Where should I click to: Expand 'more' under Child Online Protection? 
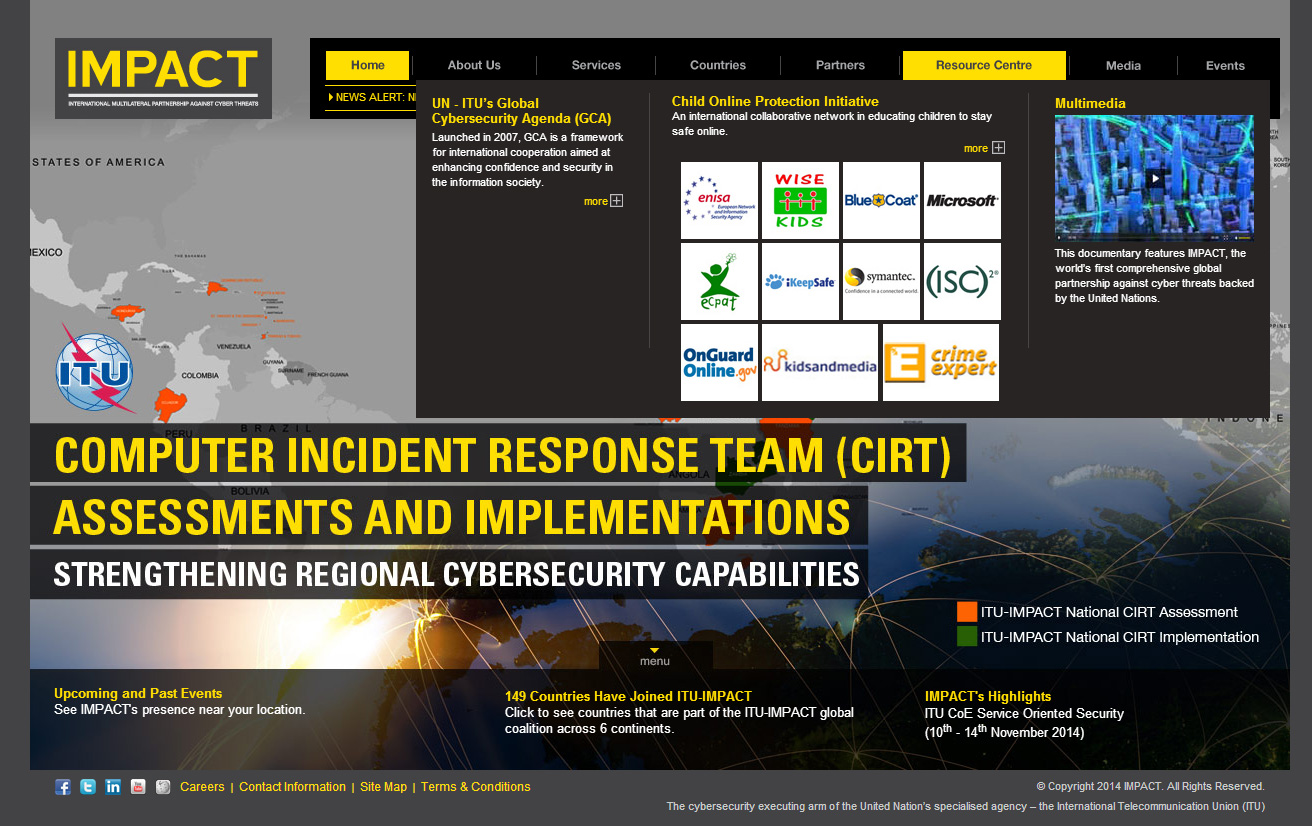click(984, 148)
